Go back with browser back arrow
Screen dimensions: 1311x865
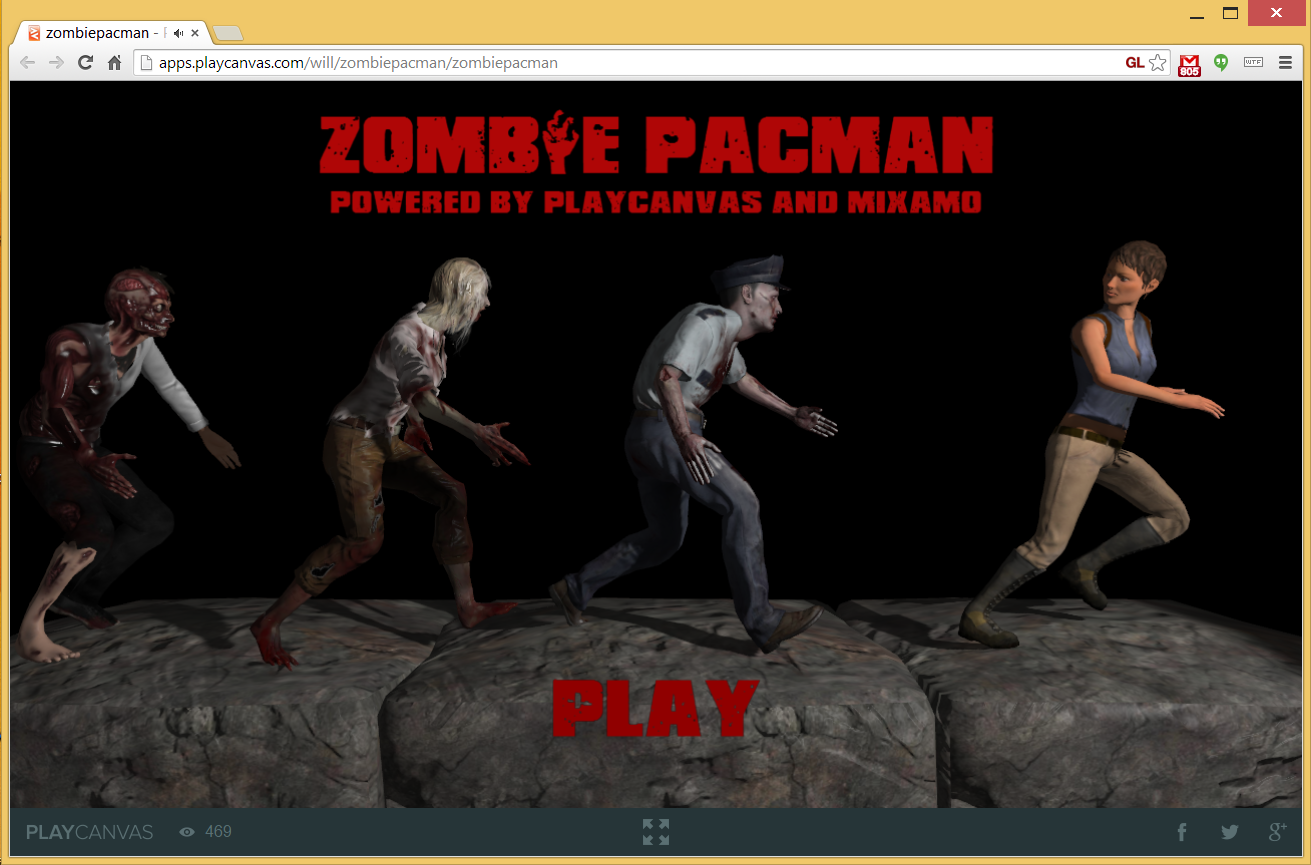[28, 62]
